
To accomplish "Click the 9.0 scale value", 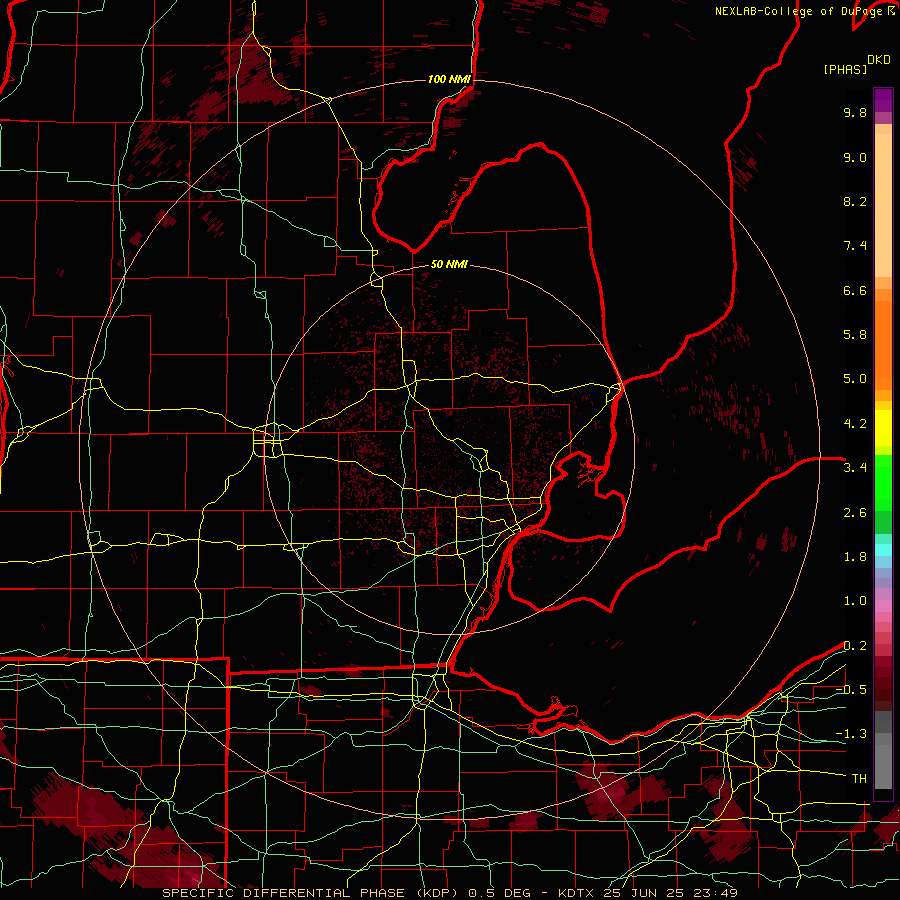I will coord(855,157).
